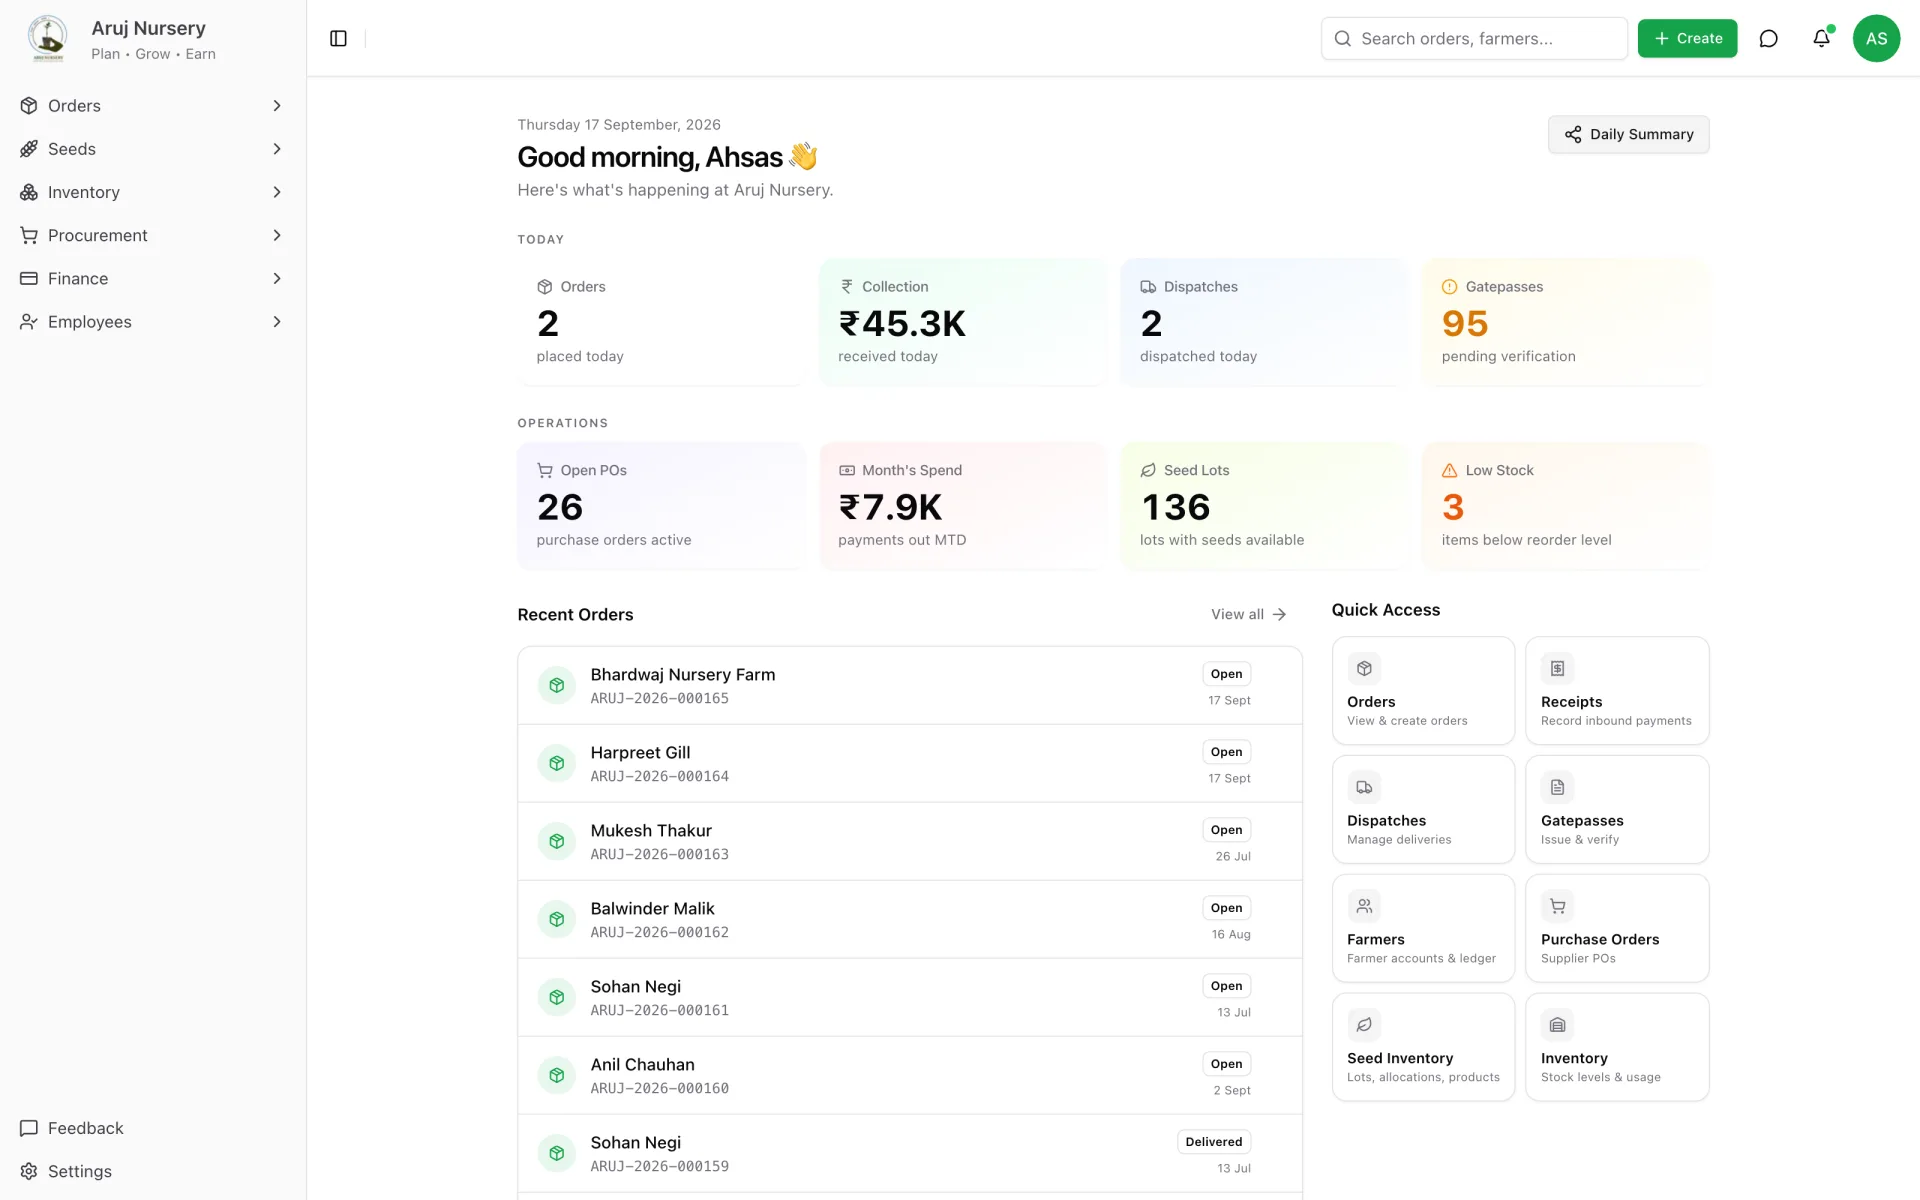1920x1200 pixels.
Task: Focus the Search orders, farmers field
Action: [1474, 38]
